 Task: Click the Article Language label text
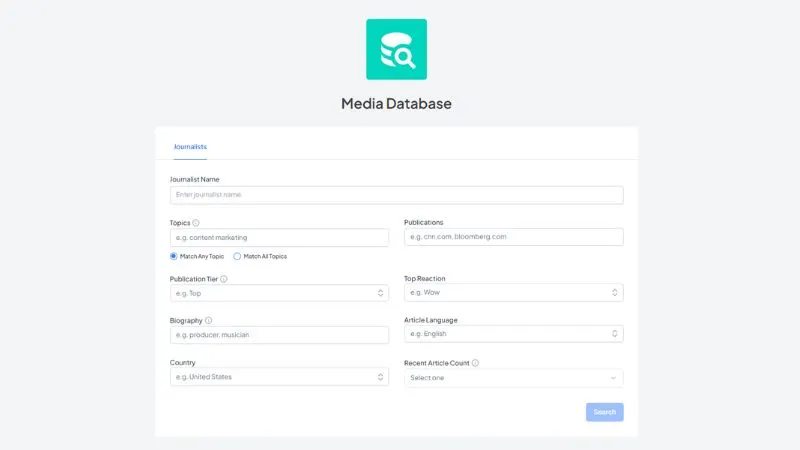pos(431,320)
